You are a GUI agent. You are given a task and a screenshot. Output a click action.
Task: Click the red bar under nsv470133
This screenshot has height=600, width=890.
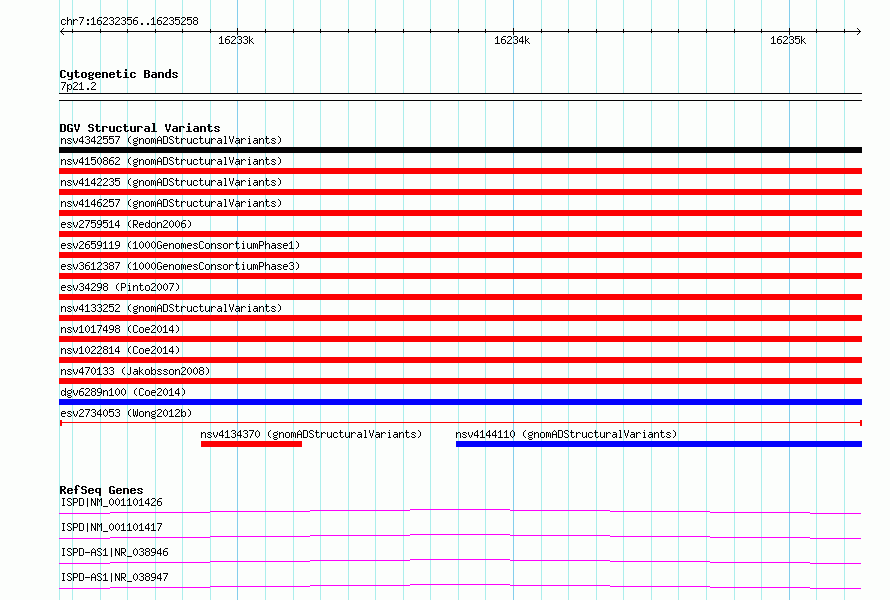coord(460,381)
